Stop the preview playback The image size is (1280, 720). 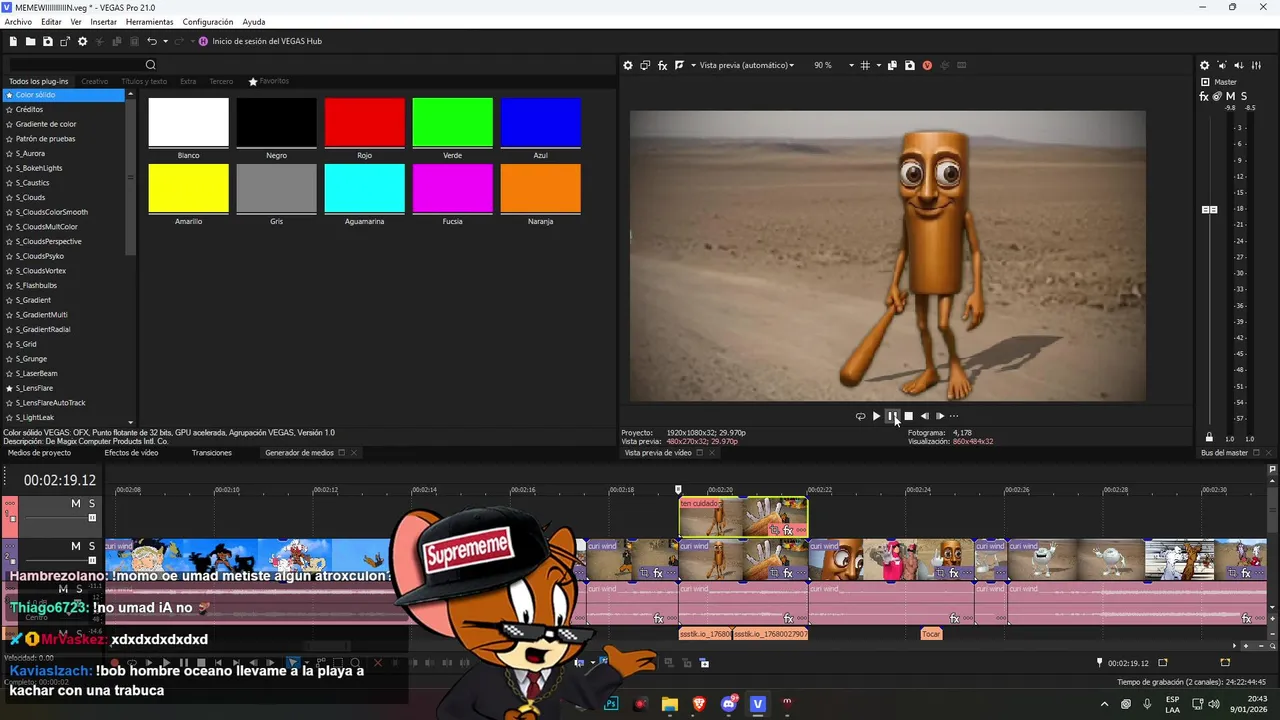908,416
